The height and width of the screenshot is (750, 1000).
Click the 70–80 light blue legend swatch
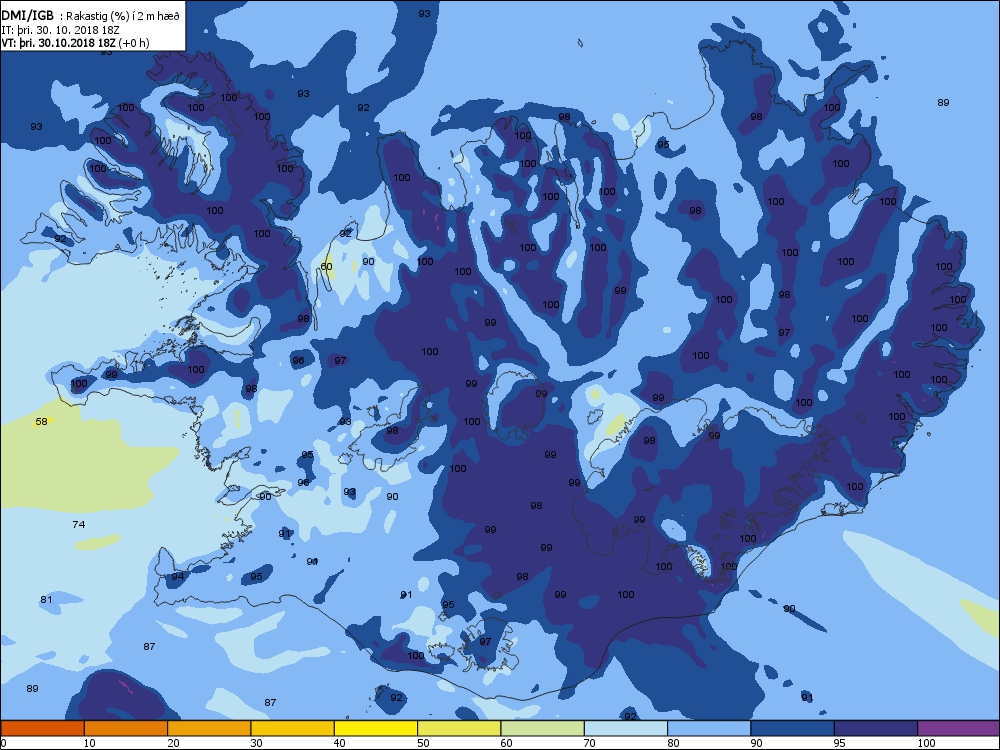coord(626,728)
